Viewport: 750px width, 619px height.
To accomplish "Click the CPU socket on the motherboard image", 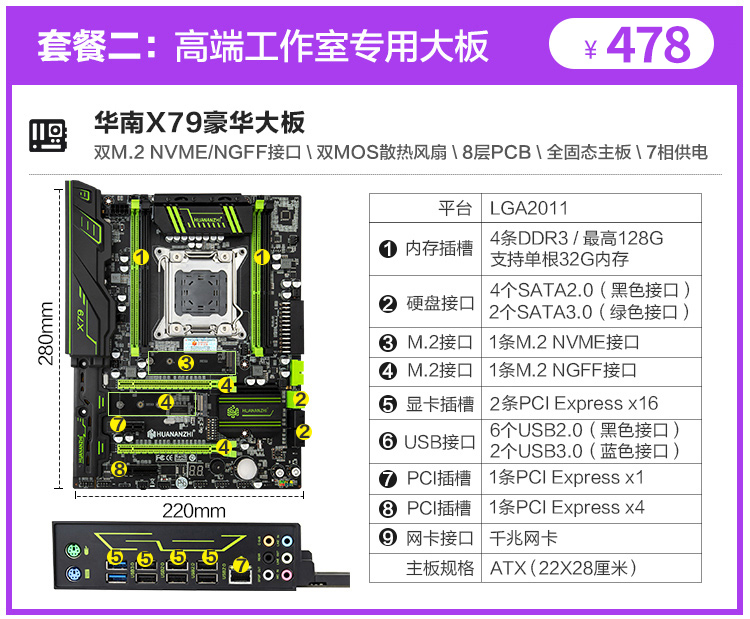I will click(x=200, y=291).
